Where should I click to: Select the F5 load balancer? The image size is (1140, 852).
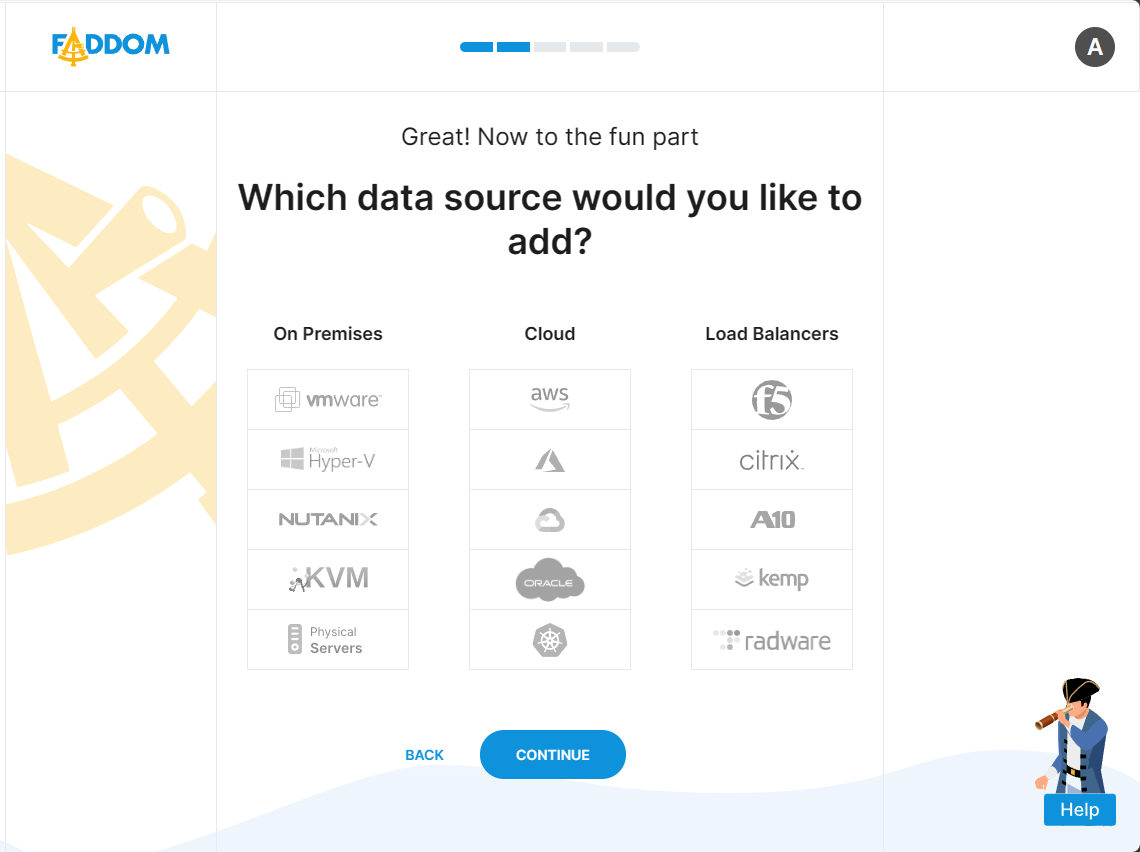click(772, 400)
